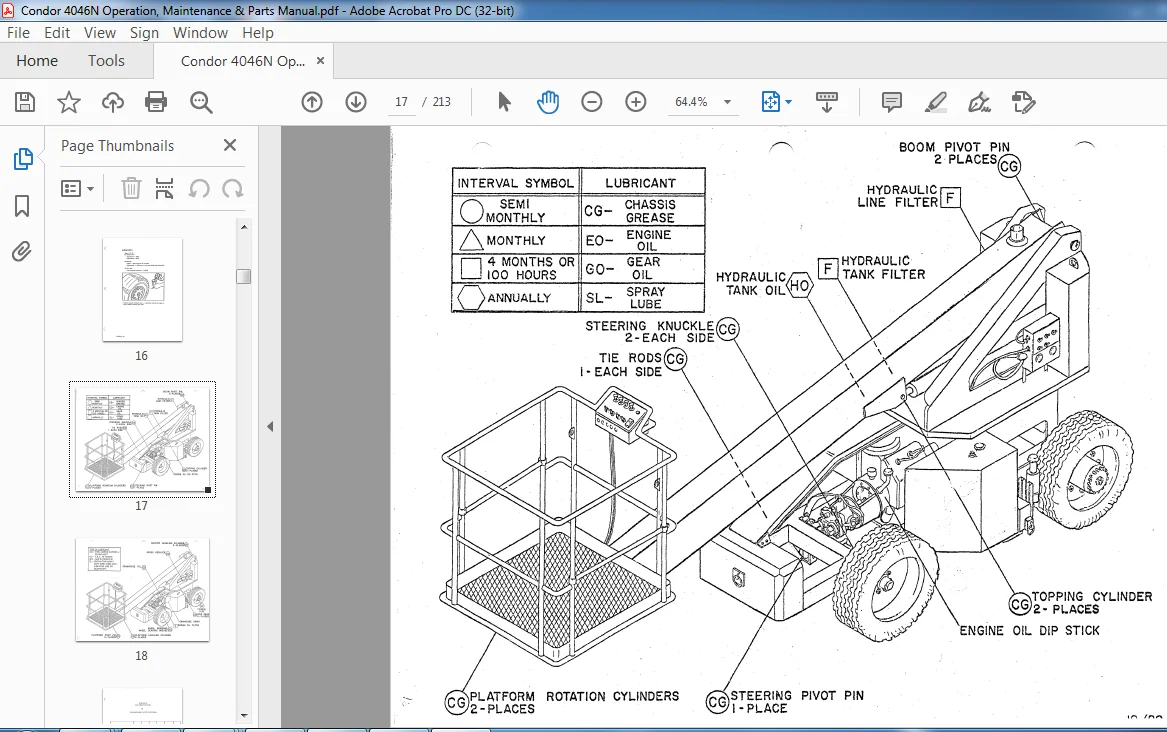
Task: Select the page 16 thumbnail
Action: (142, 290)
